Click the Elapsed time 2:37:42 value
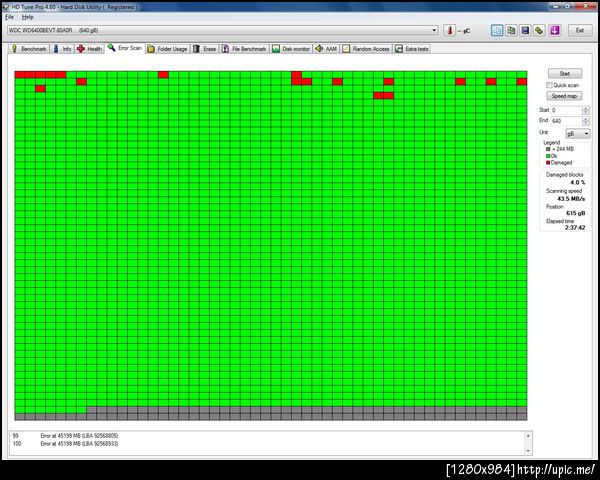This screenshot has height=480, width=600. [575, 228]
